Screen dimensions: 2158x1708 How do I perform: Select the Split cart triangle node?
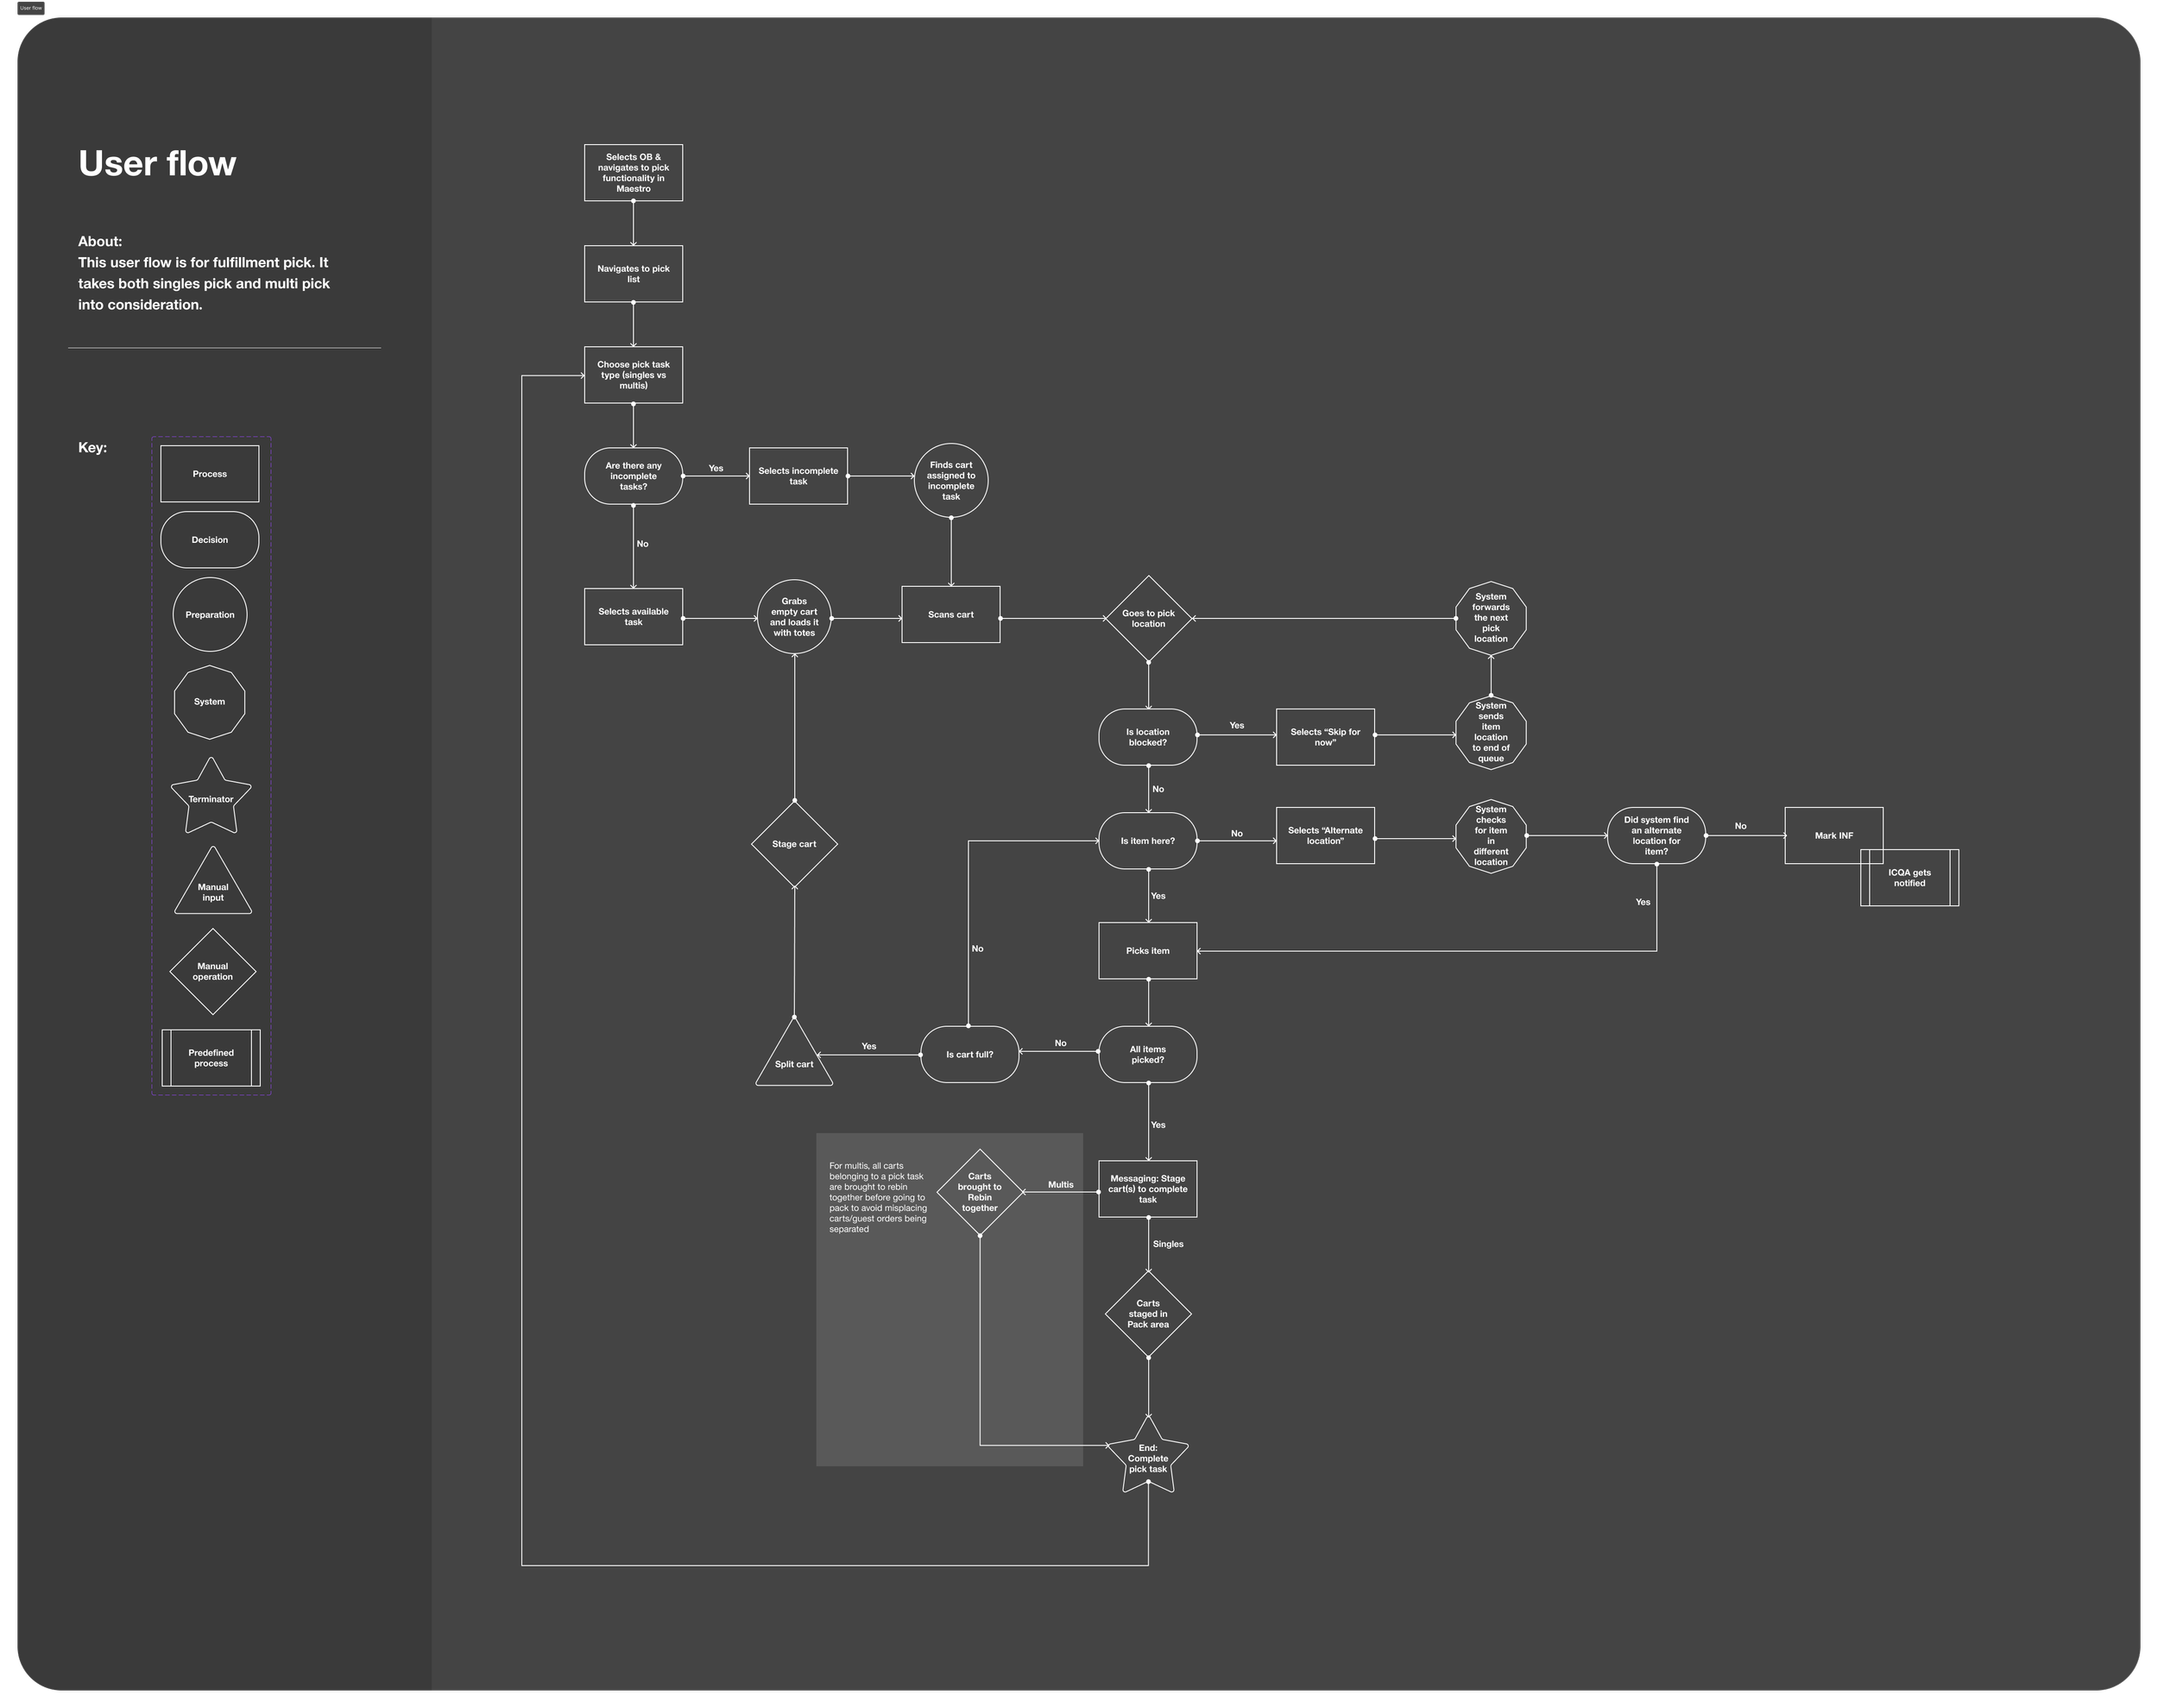[x=794, y=1062]
